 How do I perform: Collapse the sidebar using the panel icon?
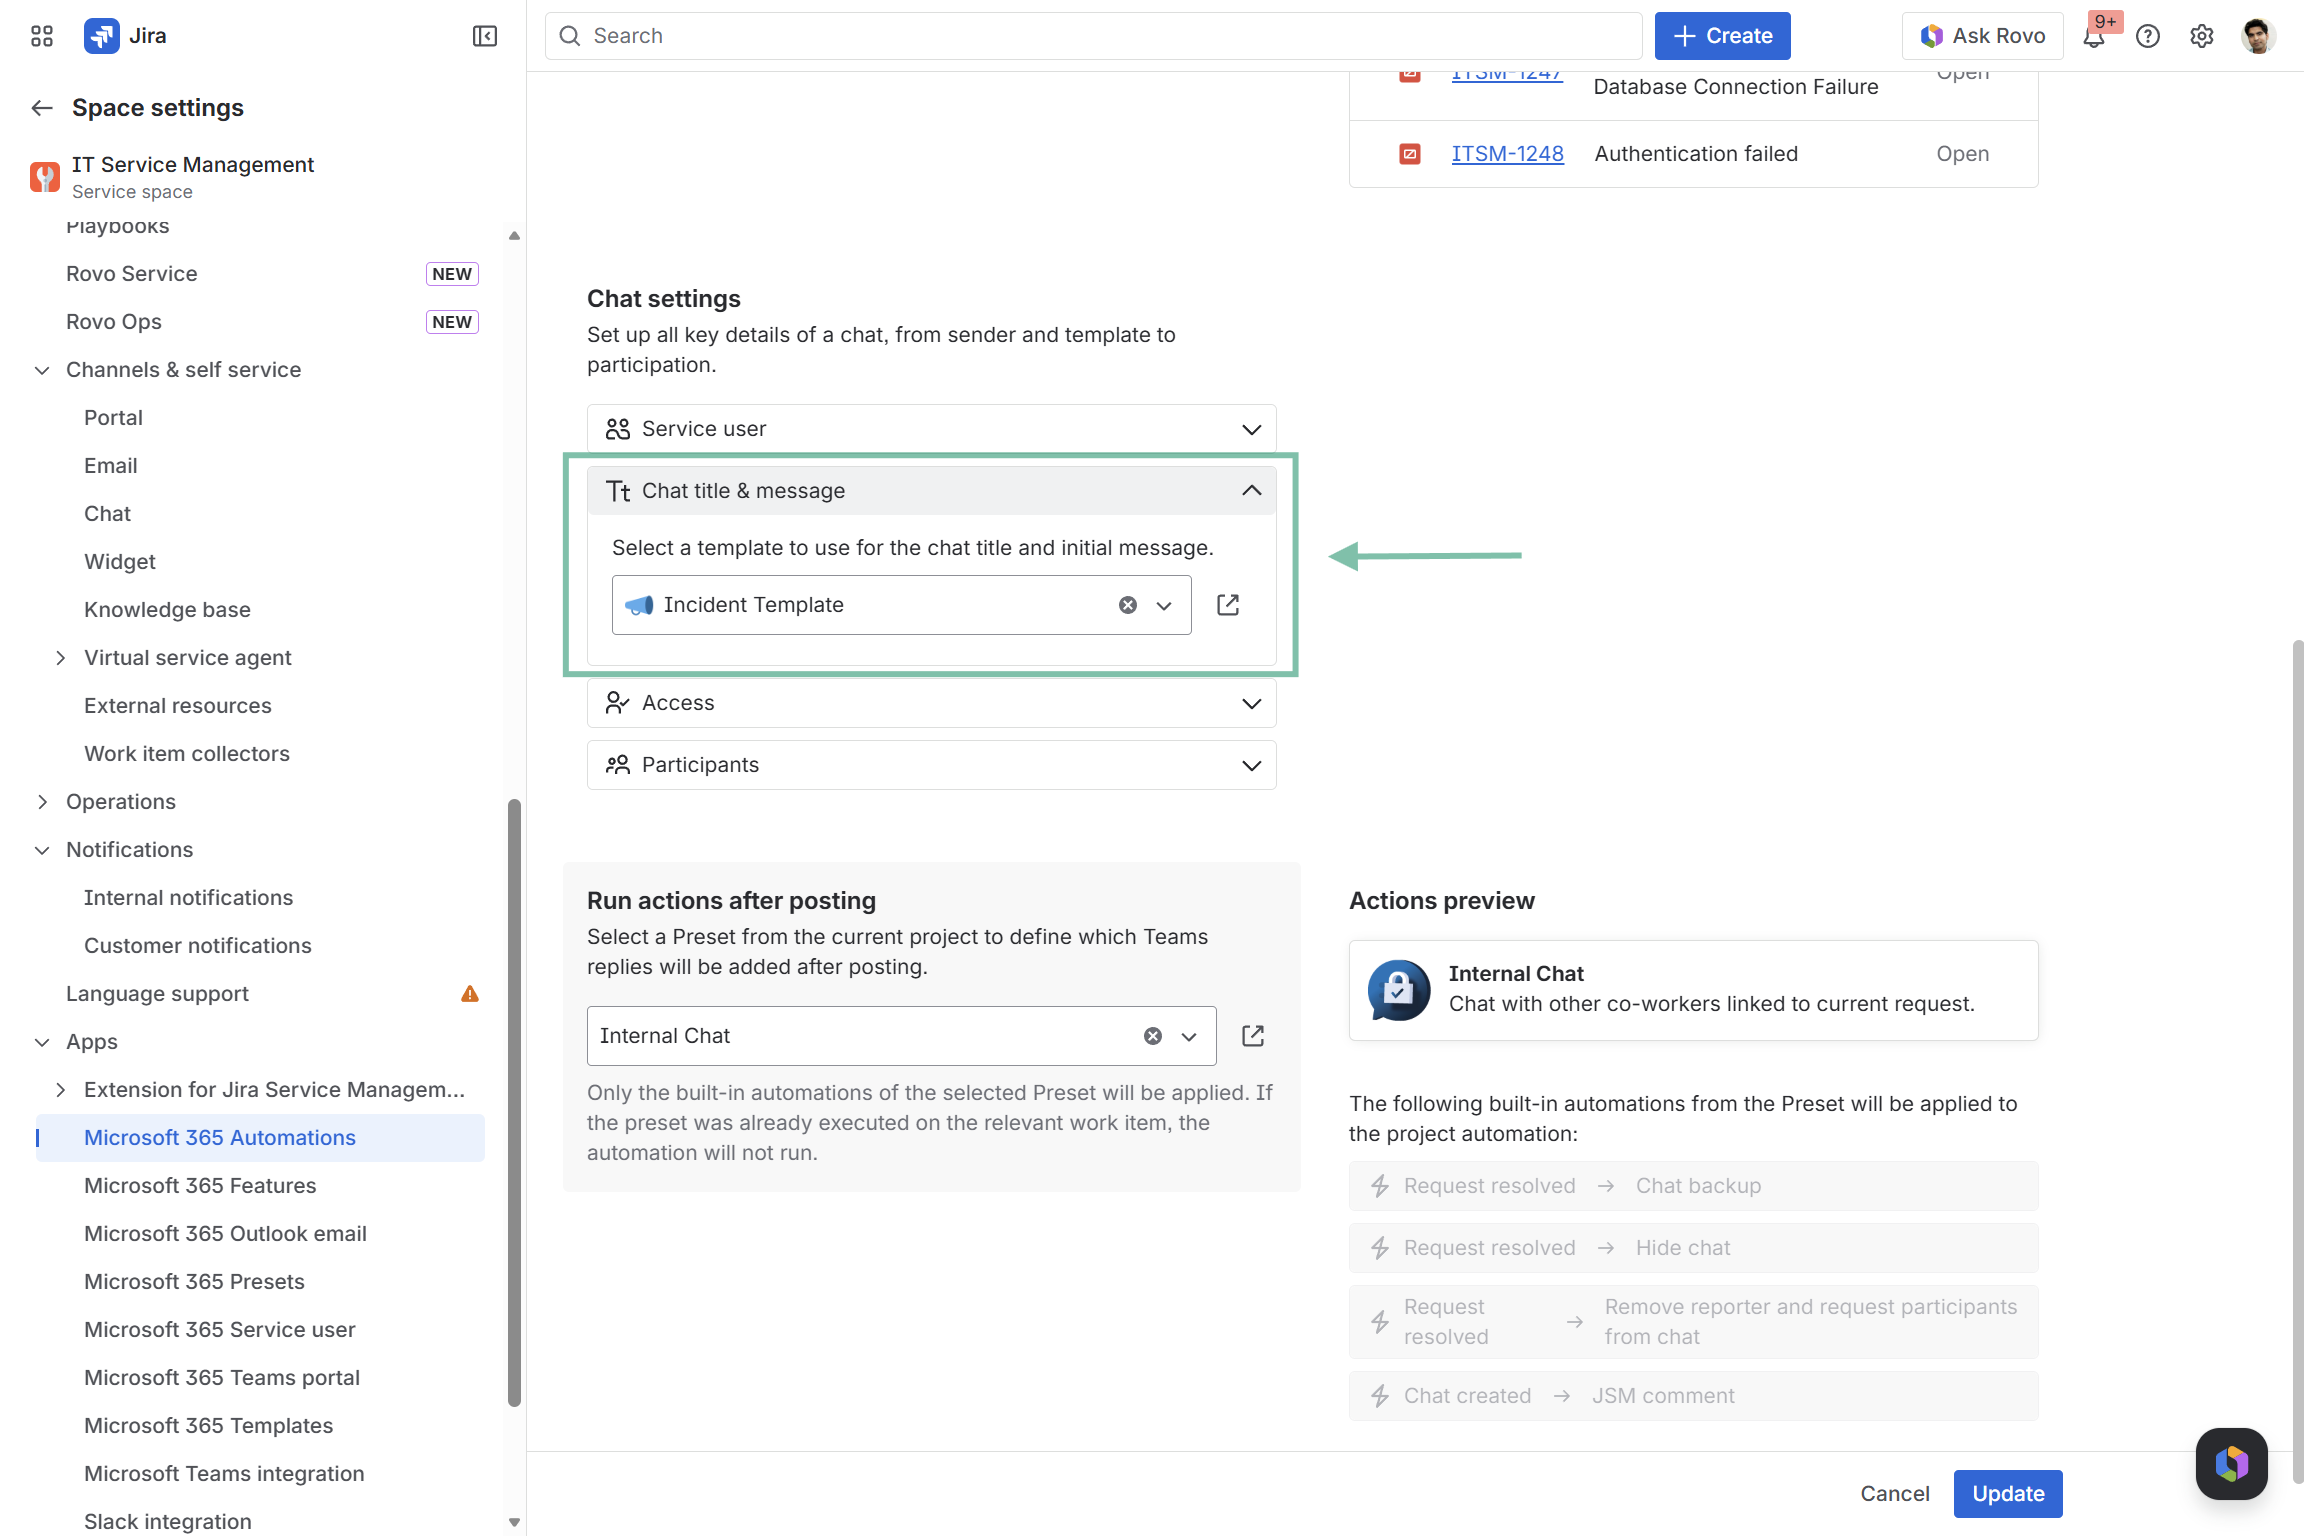[x=485, y=36]
